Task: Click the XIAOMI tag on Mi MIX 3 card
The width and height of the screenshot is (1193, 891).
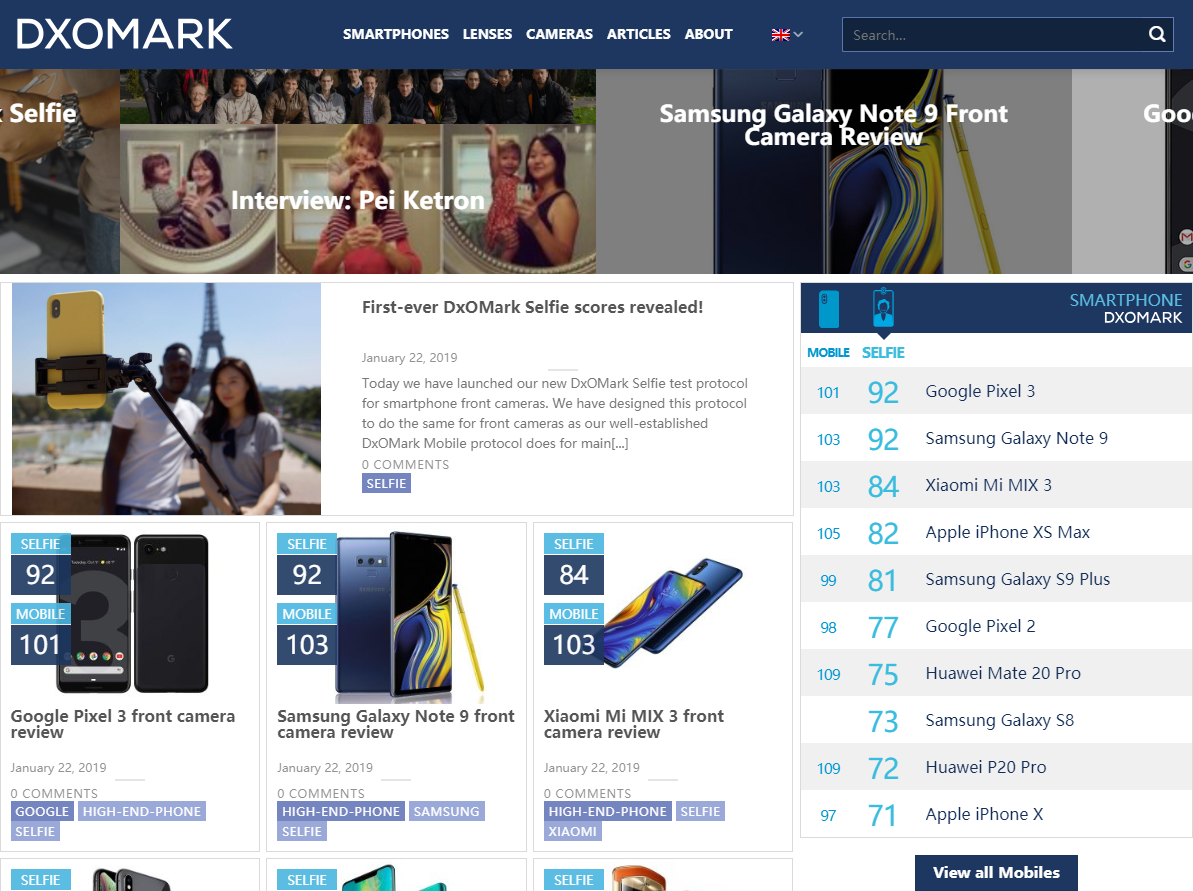Action: coord(572,832)
